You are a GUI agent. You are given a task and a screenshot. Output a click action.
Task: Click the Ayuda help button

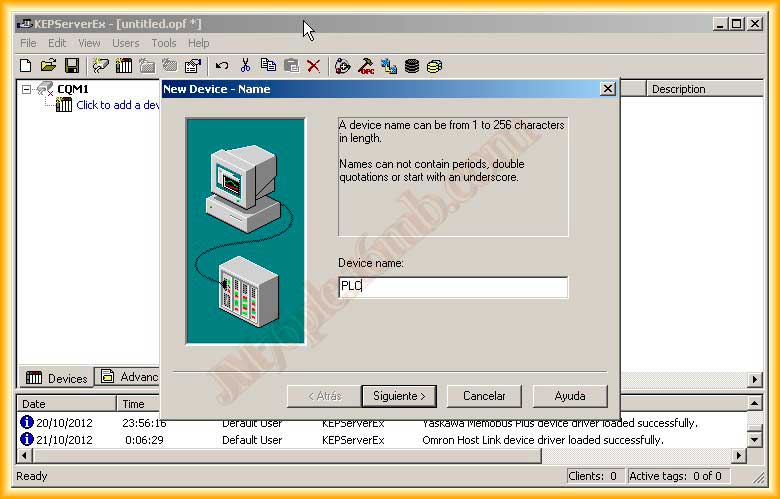[569, 396]
